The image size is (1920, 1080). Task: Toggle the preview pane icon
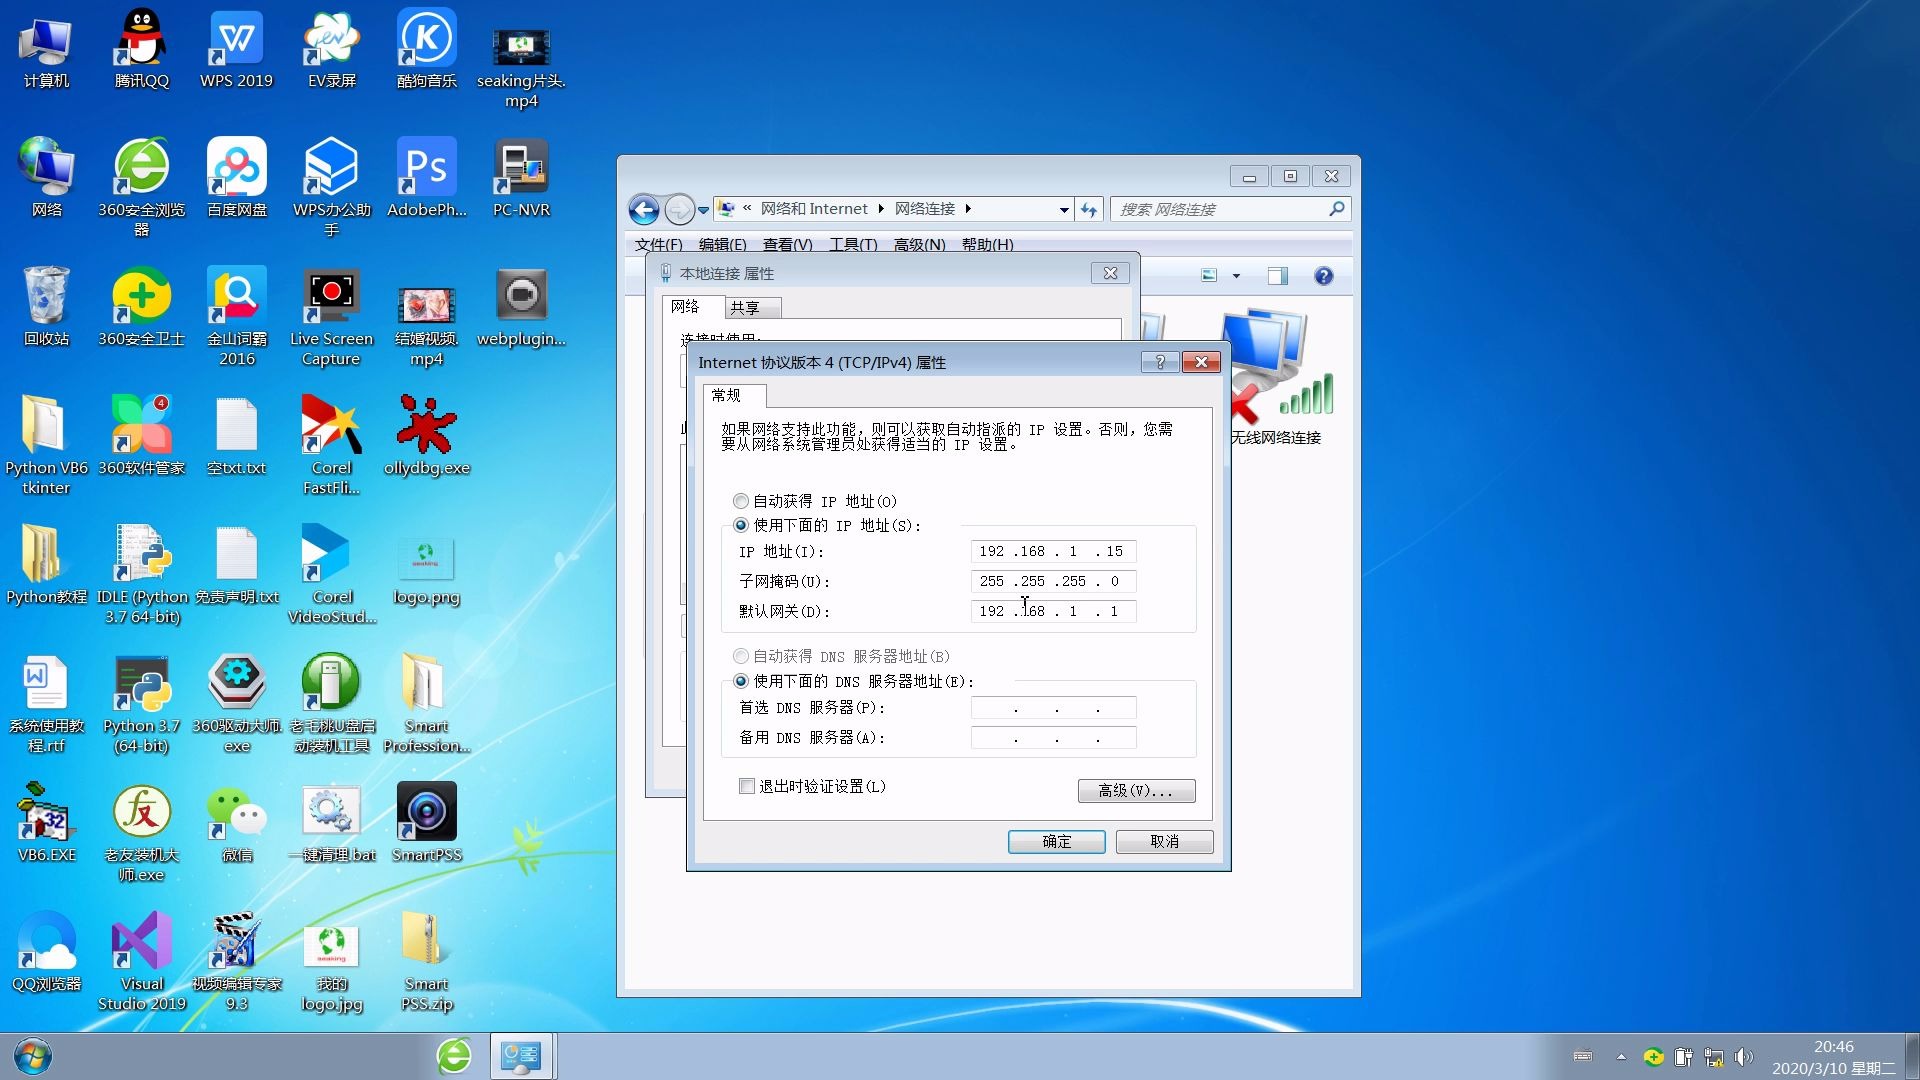click(x=1277, y=276)
